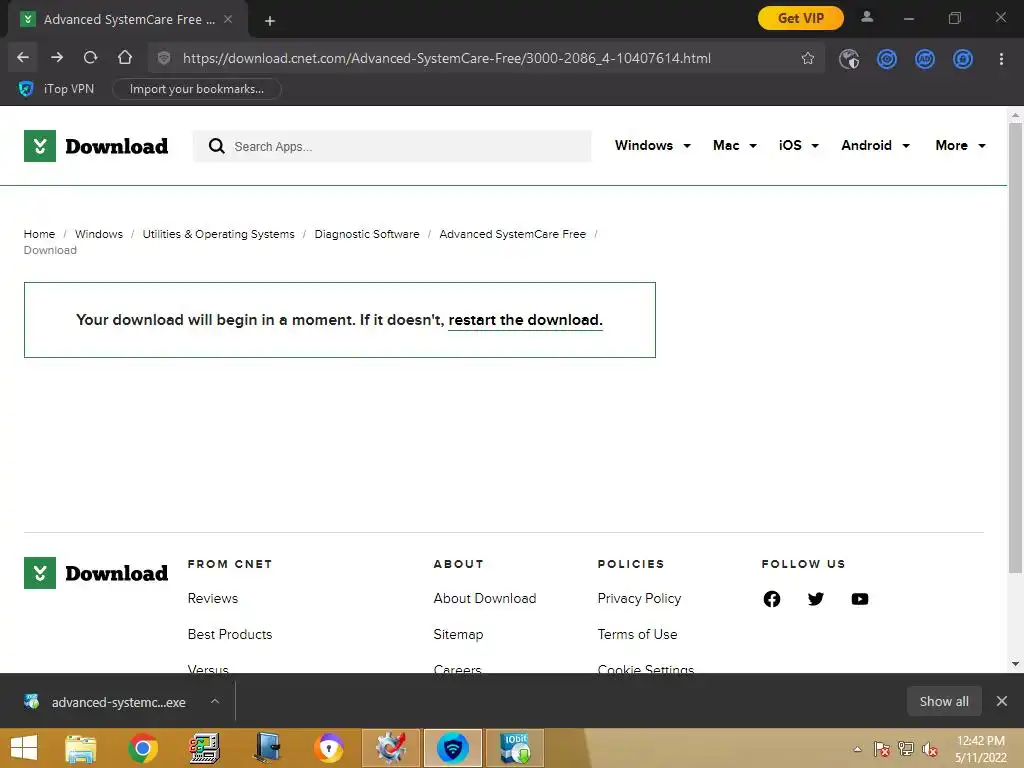Go forward with the browser forward arrow
The height and width of the screenshot is (768, 1024).
tap(57, 57)
